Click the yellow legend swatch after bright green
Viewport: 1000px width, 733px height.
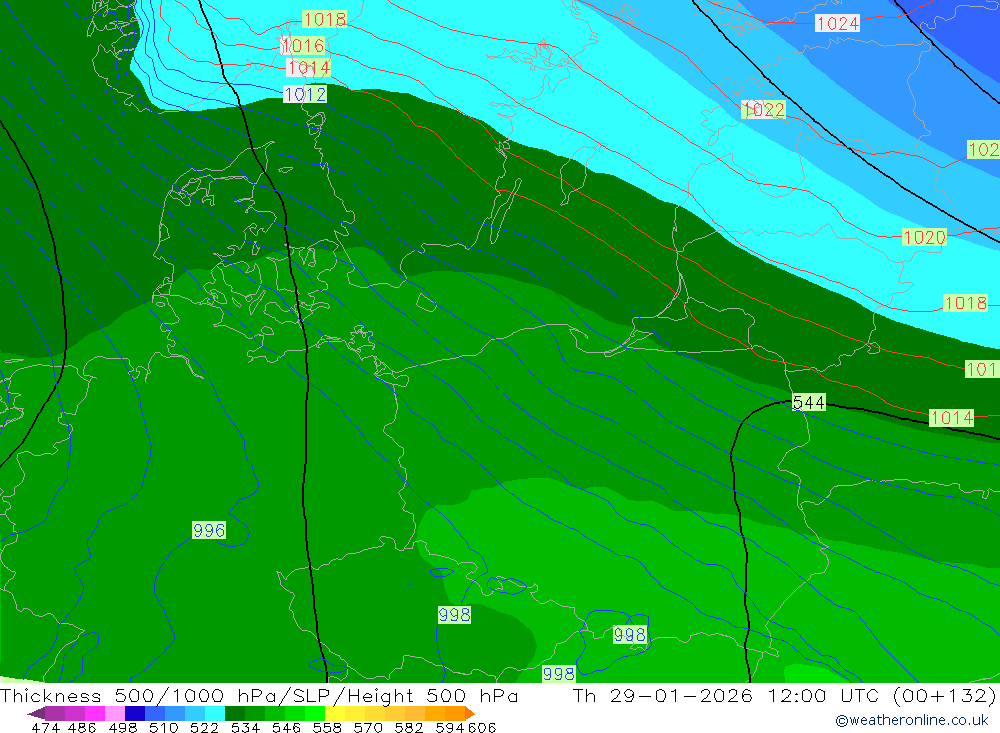[x=335, y=713]
